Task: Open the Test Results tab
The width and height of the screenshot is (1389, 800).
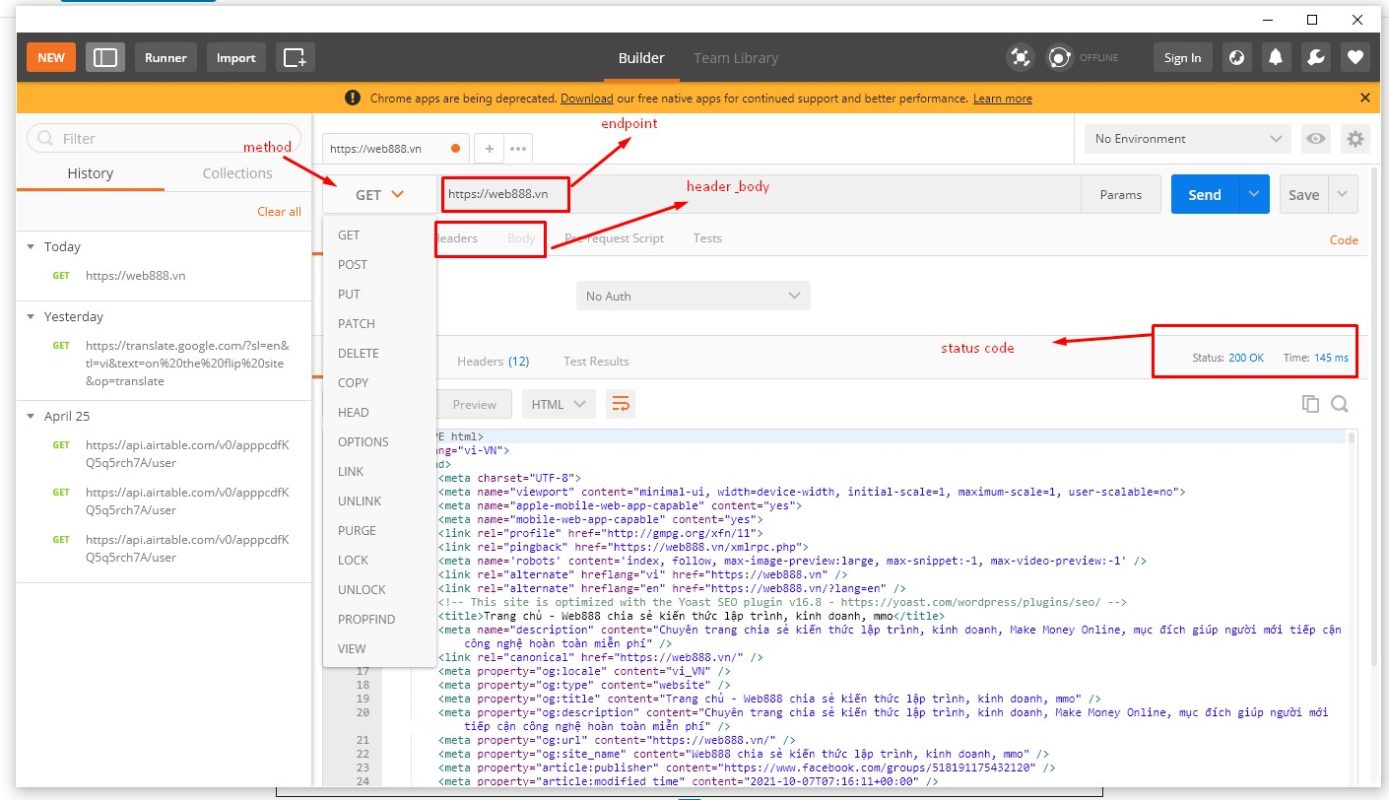Action: pyautogui.click(x=596, y=361)
